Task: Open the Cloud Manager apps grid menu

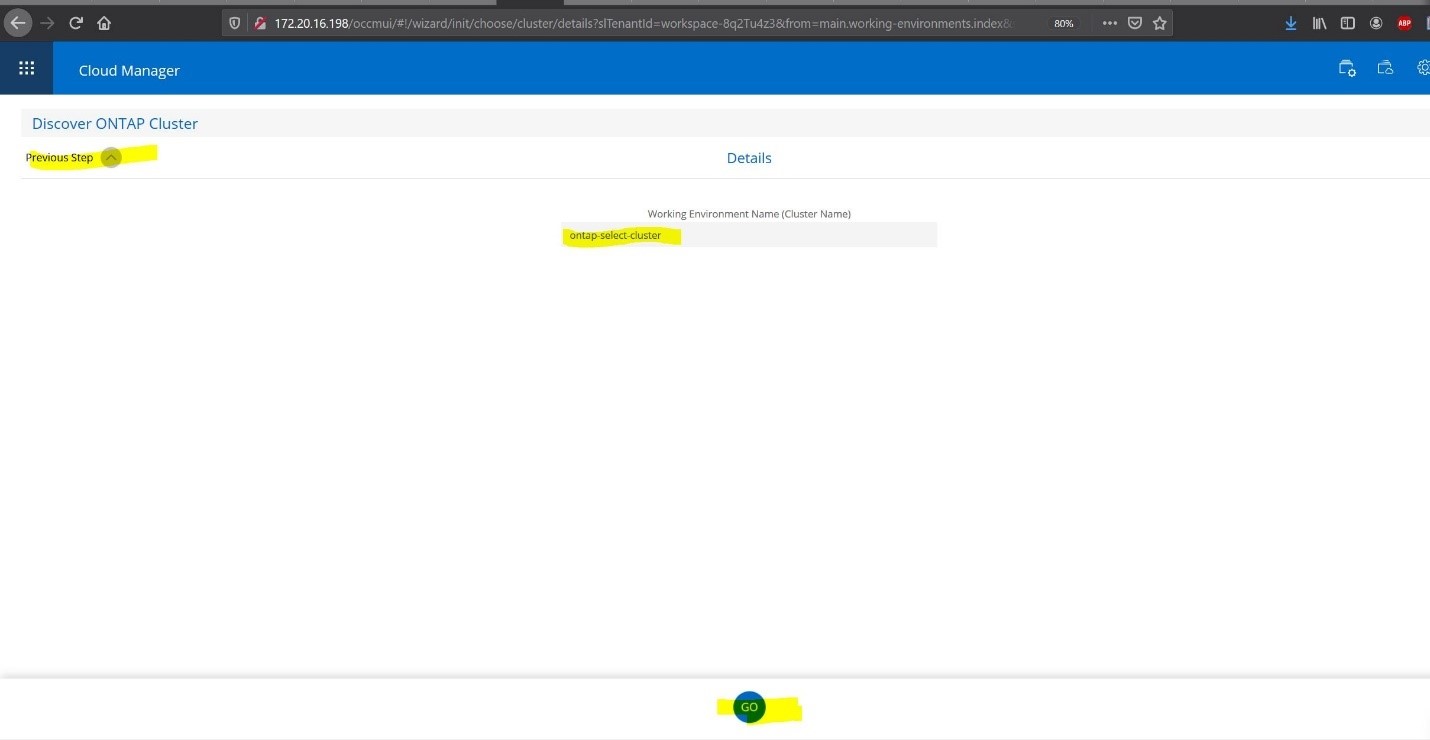Action: coord(26,68)
